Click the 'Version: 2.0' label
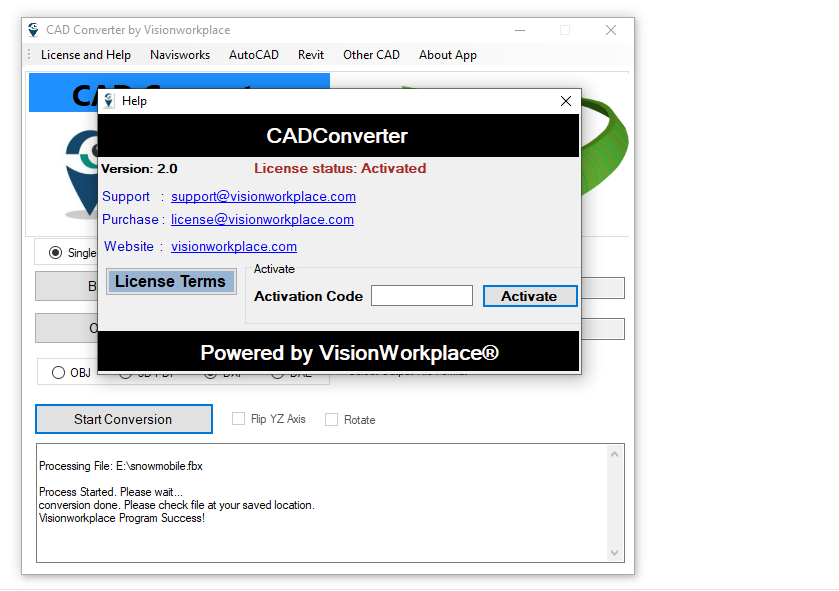 pos(139,169)
